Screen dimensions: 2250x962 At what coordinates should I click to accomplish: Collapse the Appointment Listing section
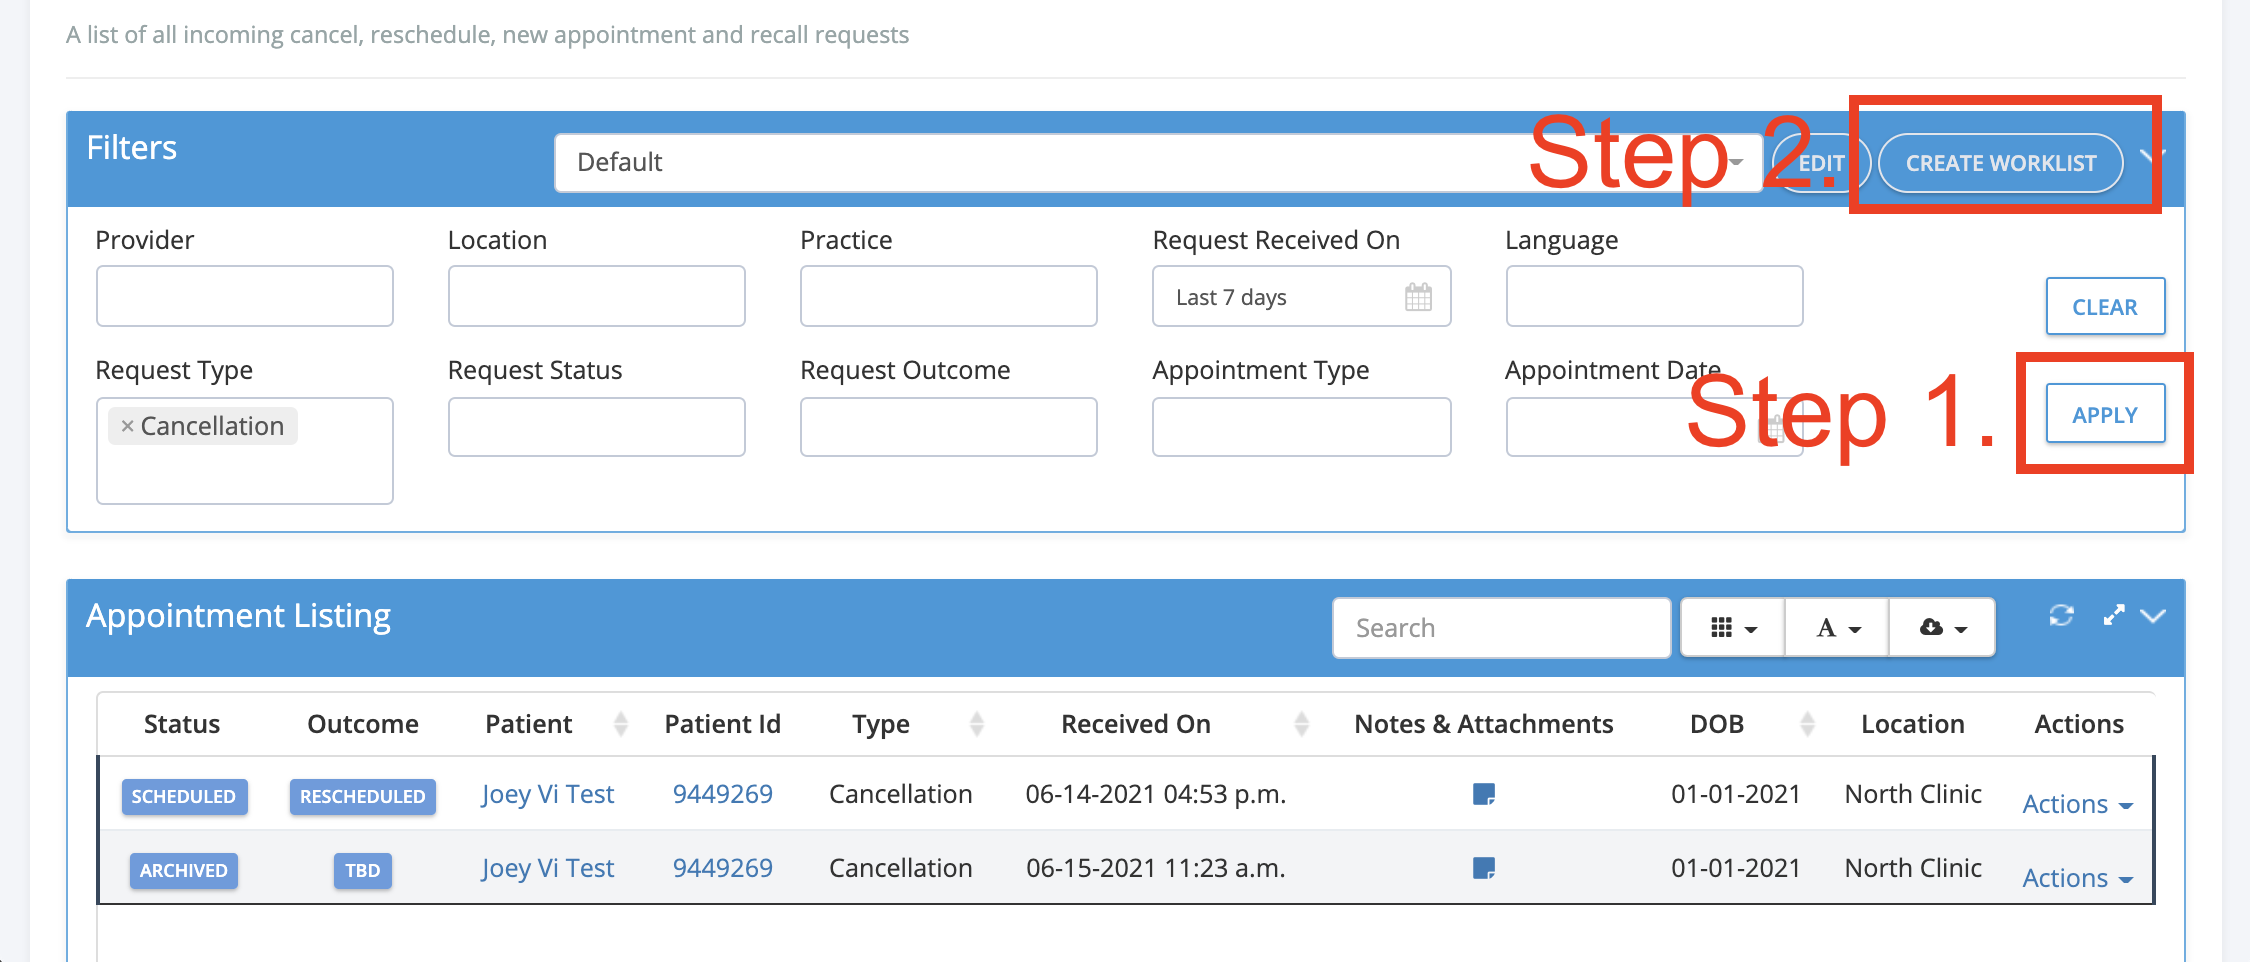click(2154, 615)
